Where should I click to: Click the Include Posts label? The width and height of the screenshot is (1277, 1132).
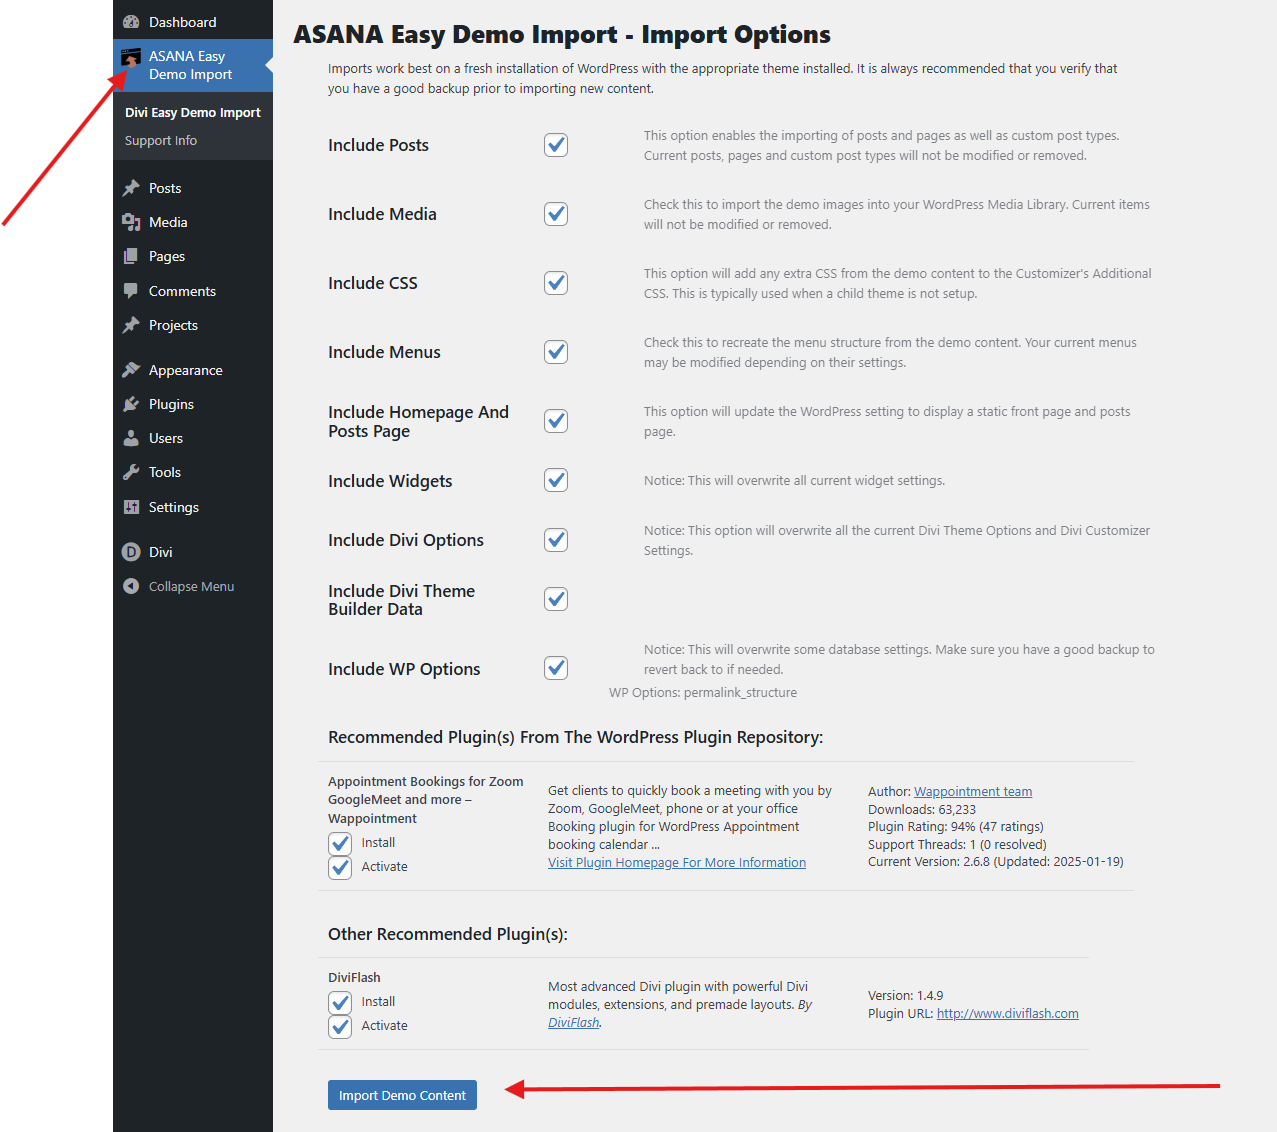pyautogui.click(x=378, y=145)
